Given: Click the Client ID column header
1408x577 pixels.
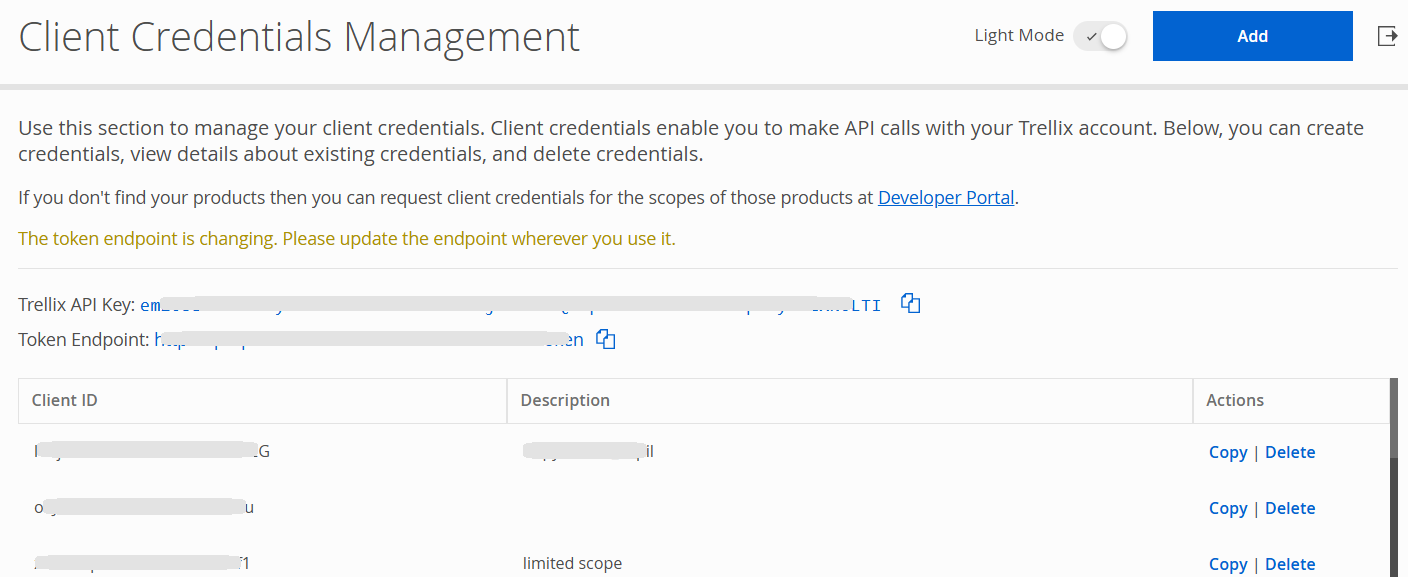Looking at the screenshot, I should click(263, 400).
